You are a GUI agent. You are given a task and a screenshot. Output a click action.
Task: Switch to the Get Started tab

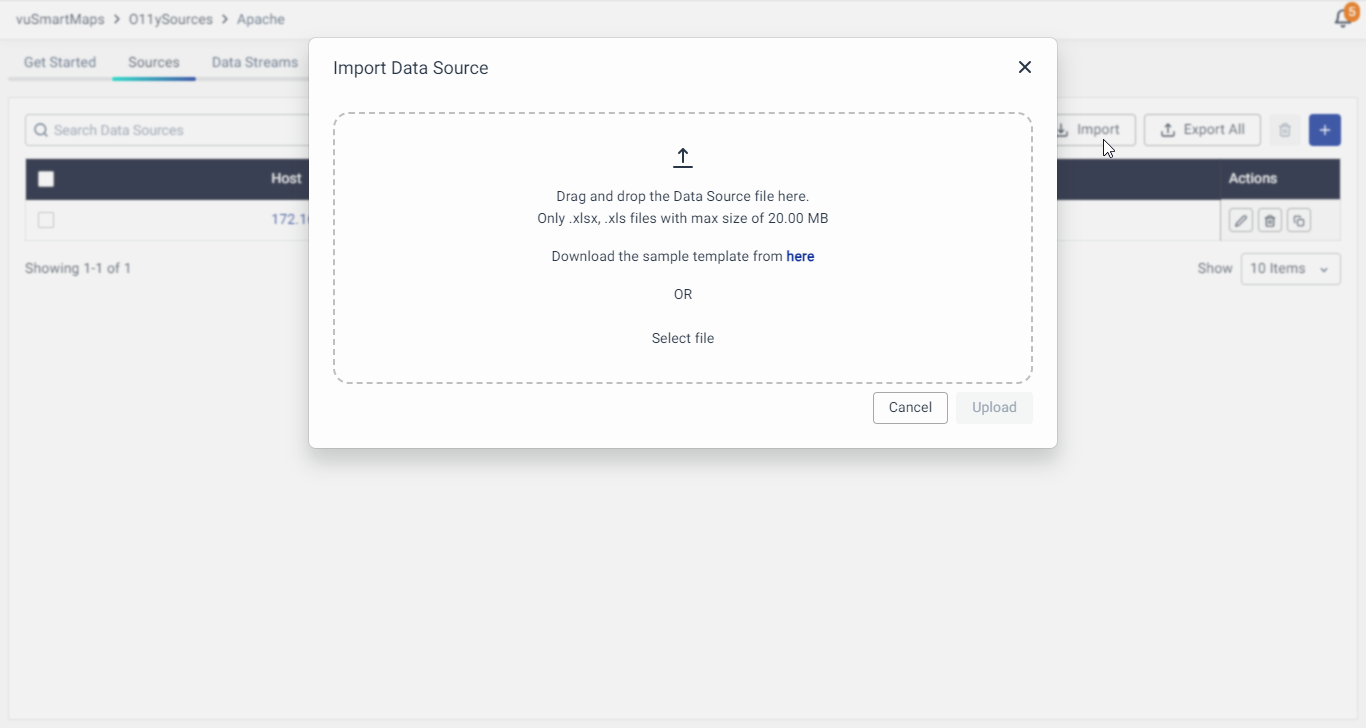tap(60, 62)
